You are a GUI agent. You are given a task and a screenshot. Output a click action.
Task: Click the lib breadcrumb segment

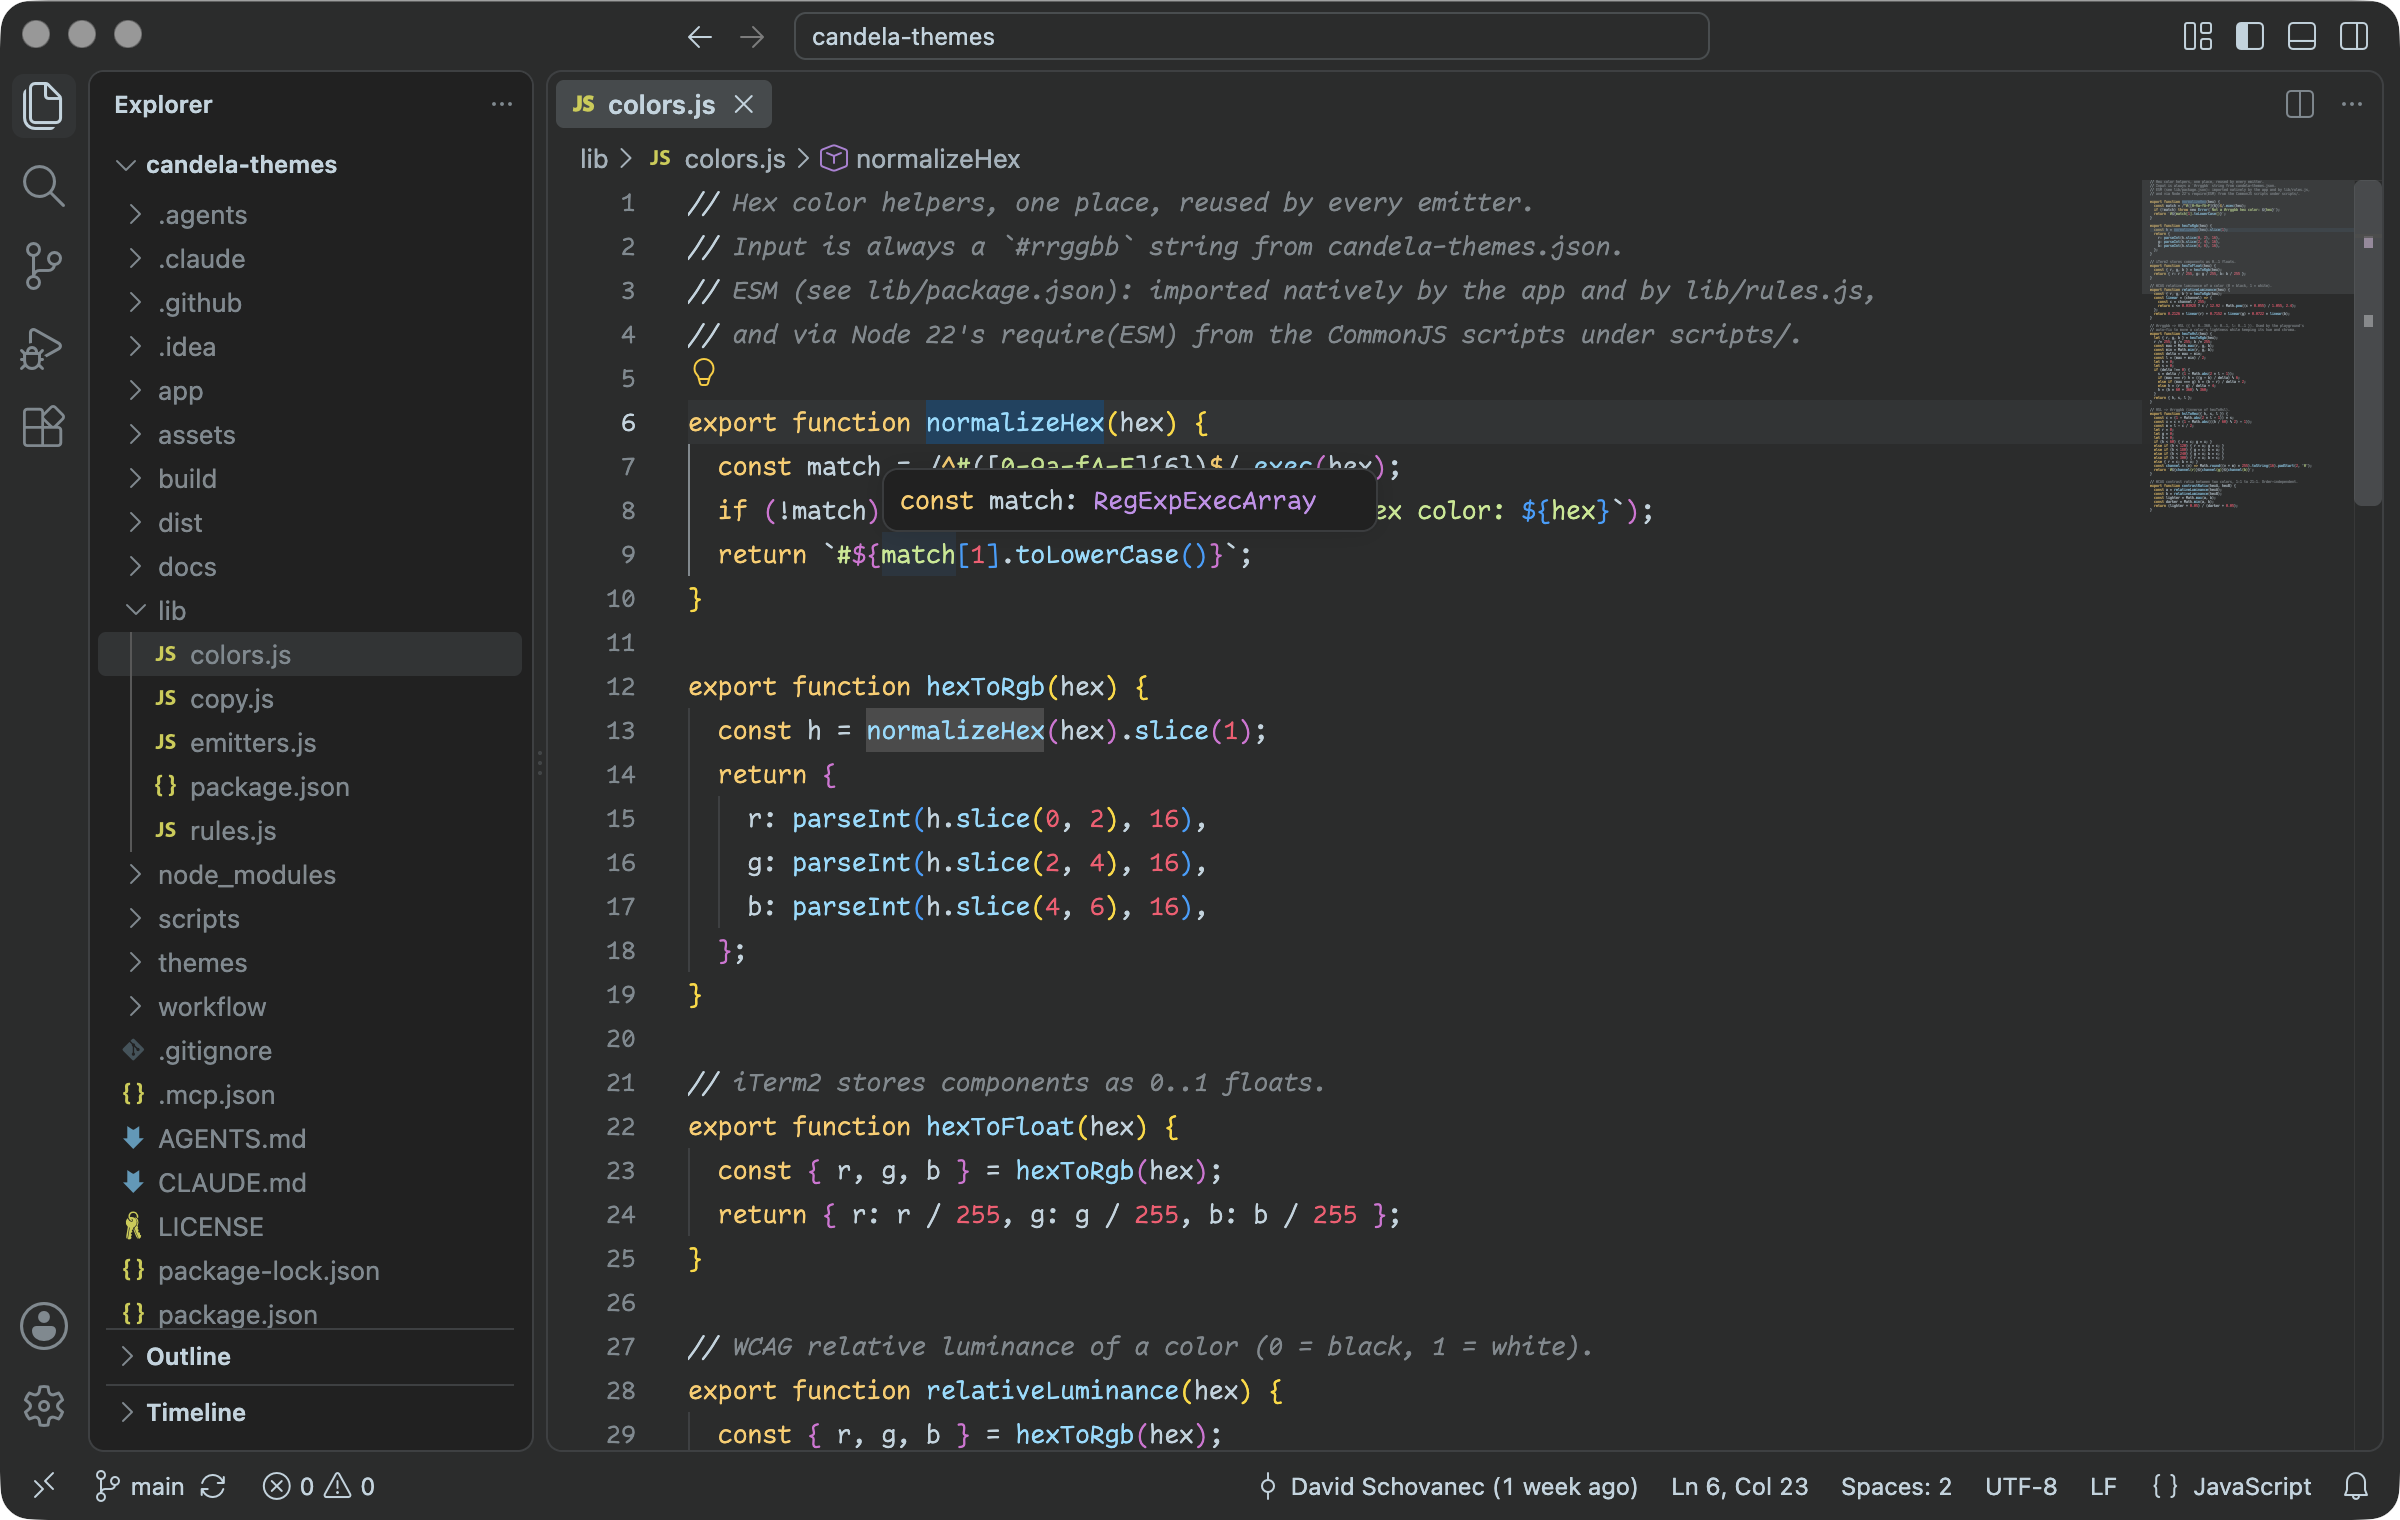click(x=594, y=159)
